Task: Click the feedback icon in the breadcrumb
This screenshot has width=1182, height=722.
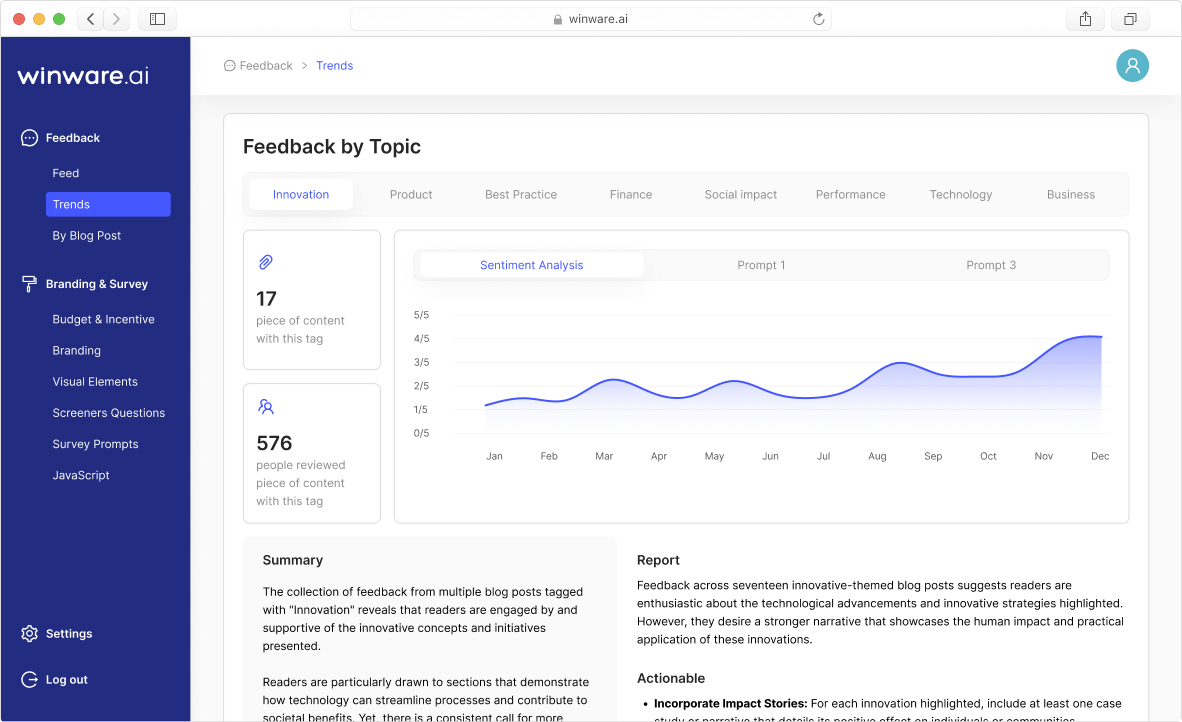Action: pos(228,65)
